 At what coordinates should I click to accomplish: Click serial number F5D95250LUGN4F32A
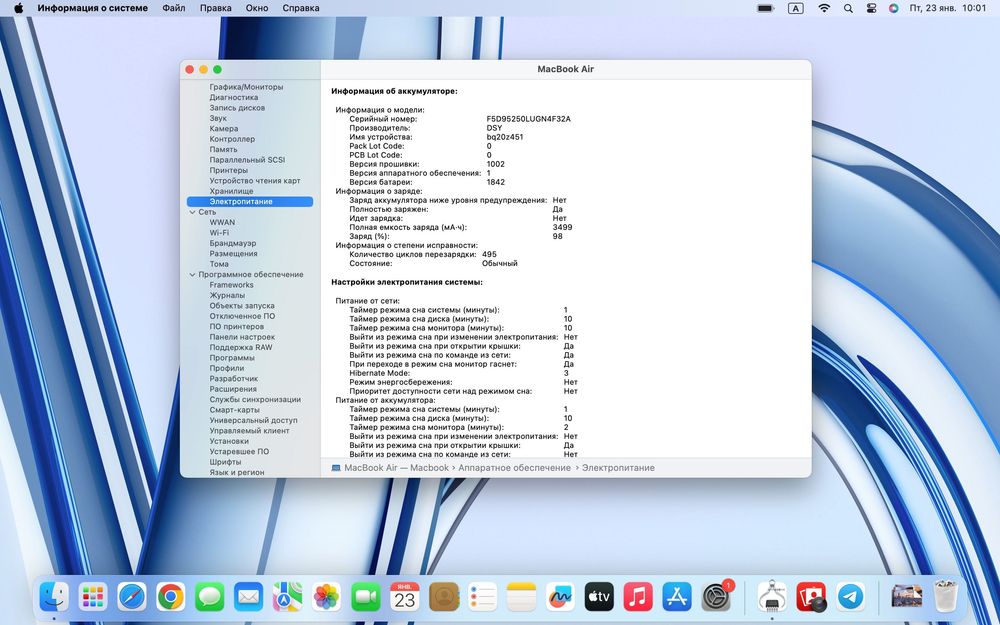click(528, 119)
